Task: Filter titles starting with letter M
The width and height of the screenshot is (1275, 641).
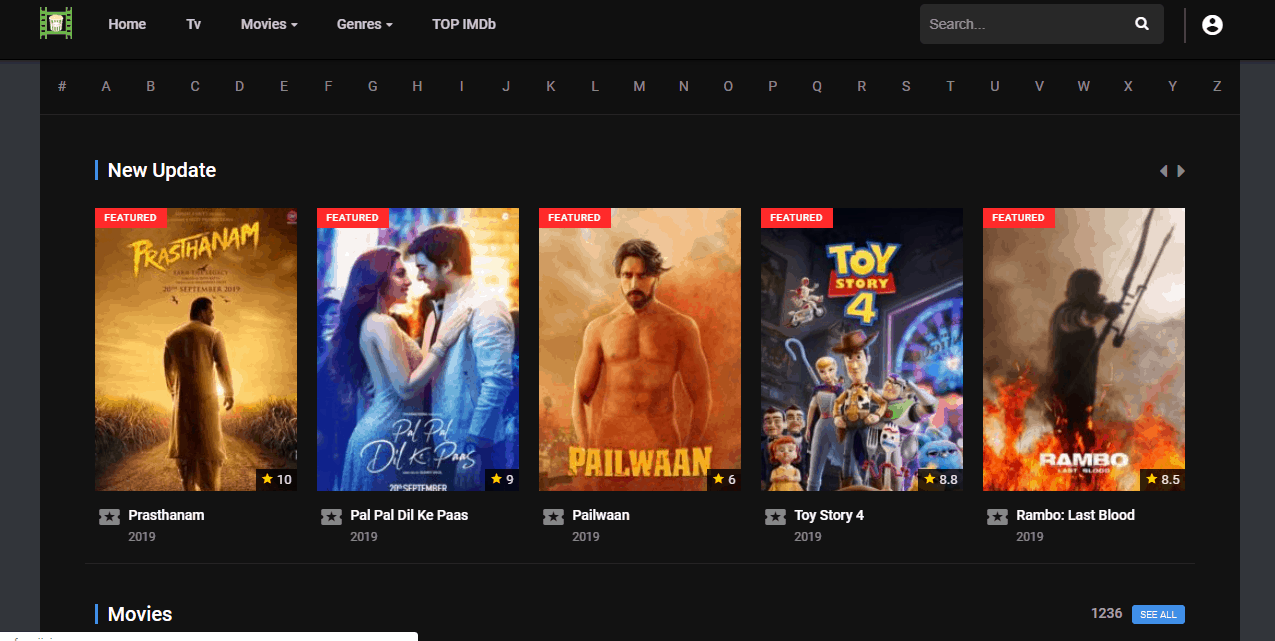Action: 639,86
